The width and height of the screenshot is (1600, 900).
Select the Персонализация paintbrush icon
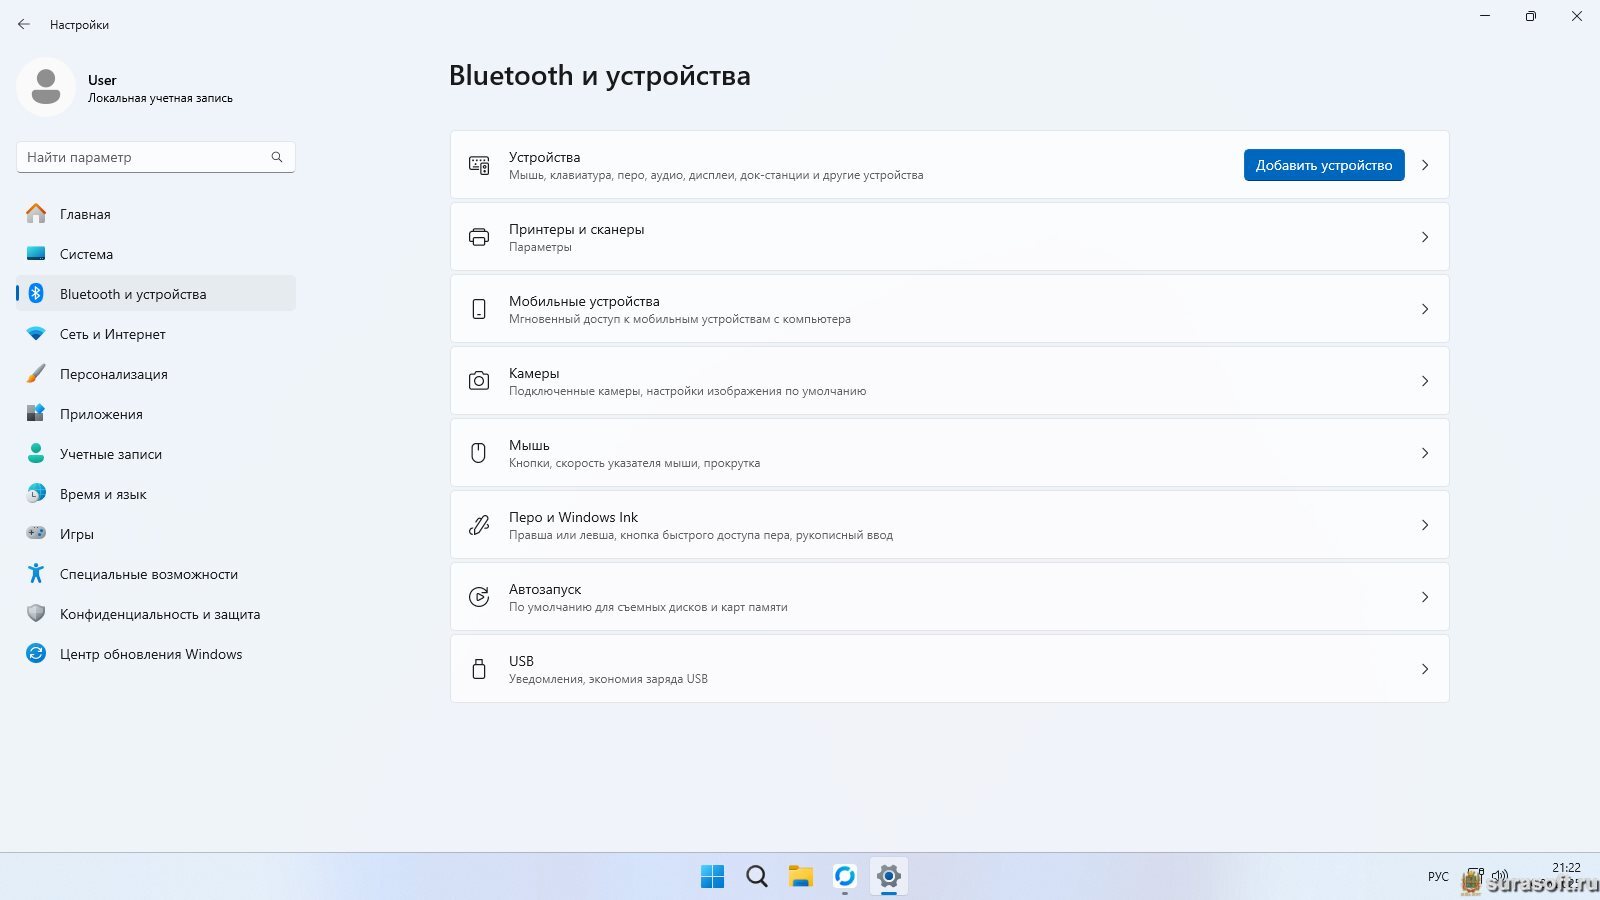tap(36, 374)
